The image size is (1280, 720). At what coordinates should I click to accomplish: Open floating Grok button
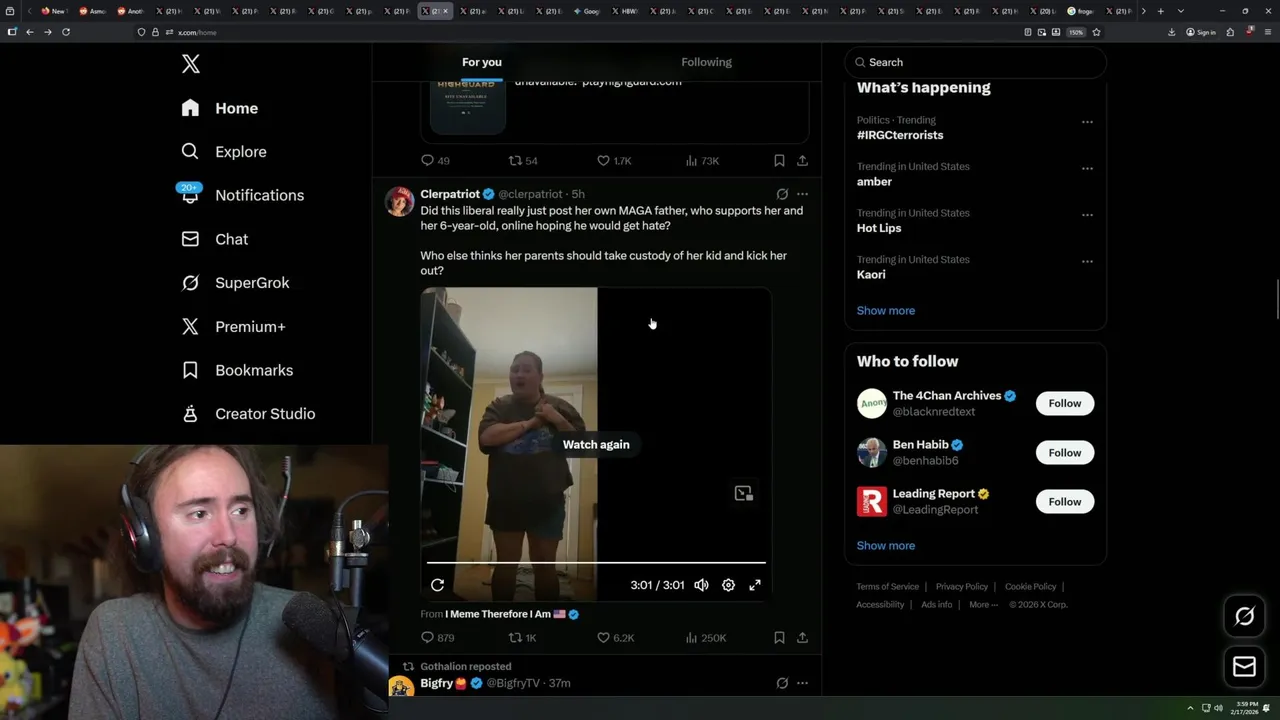[x=1245, y=617]
